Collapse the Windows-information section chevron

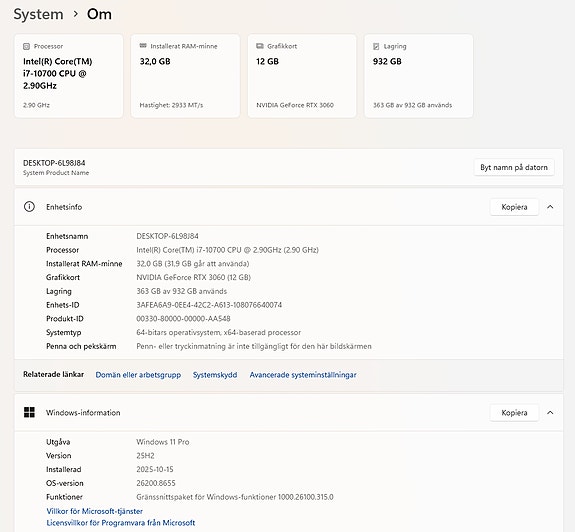(x=550, y=412)
